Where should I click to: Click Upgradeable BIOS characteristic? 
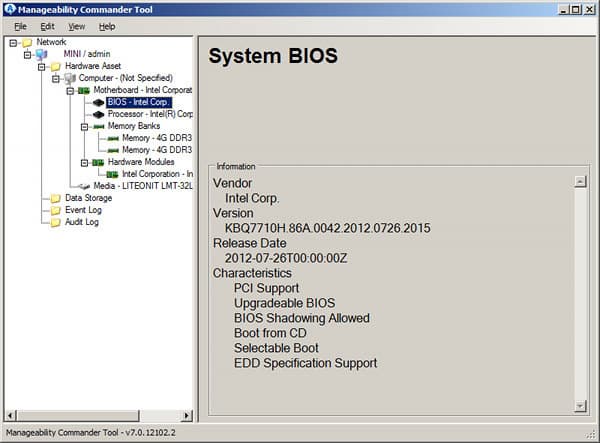[284, 303]
